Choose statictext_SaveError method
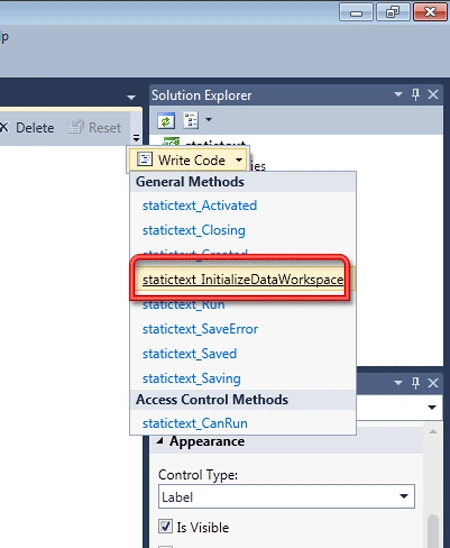The height and width of the screenshot is (548, 450). 200,329
